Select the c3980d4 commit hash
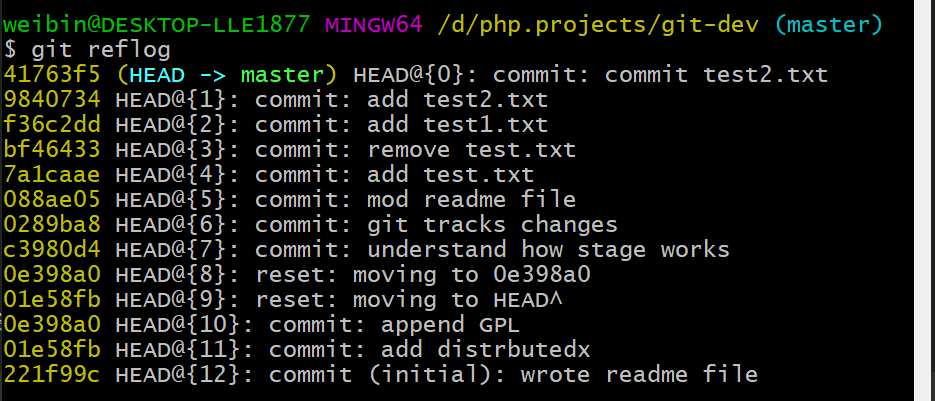 (52, 250)
